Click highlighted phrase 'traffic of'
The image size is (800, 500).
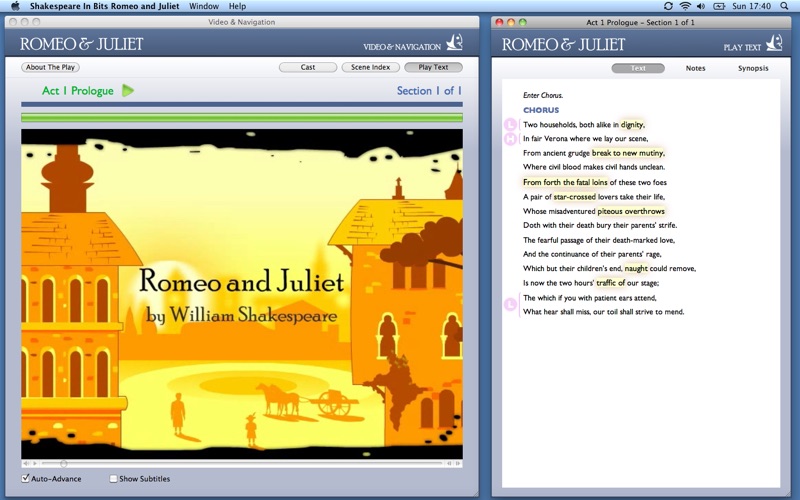point(610,283)
